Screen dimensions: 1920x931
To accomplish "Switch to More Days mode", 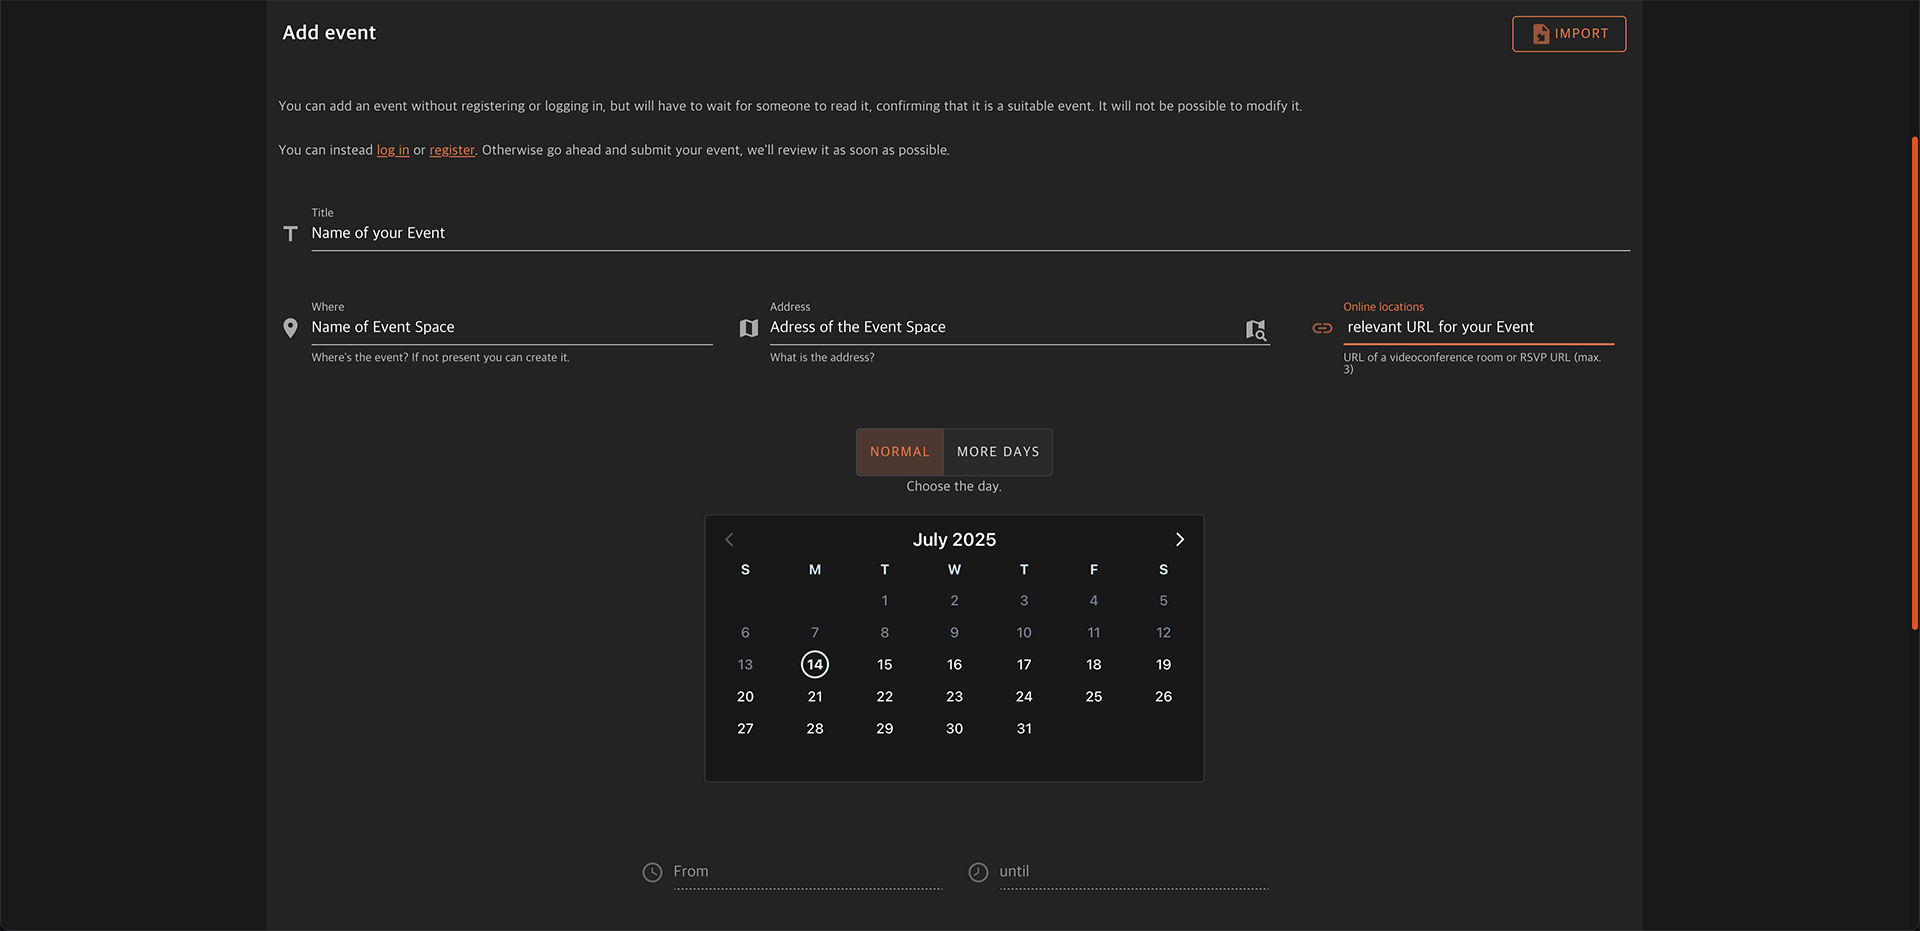I will click(x=997, y=452).
